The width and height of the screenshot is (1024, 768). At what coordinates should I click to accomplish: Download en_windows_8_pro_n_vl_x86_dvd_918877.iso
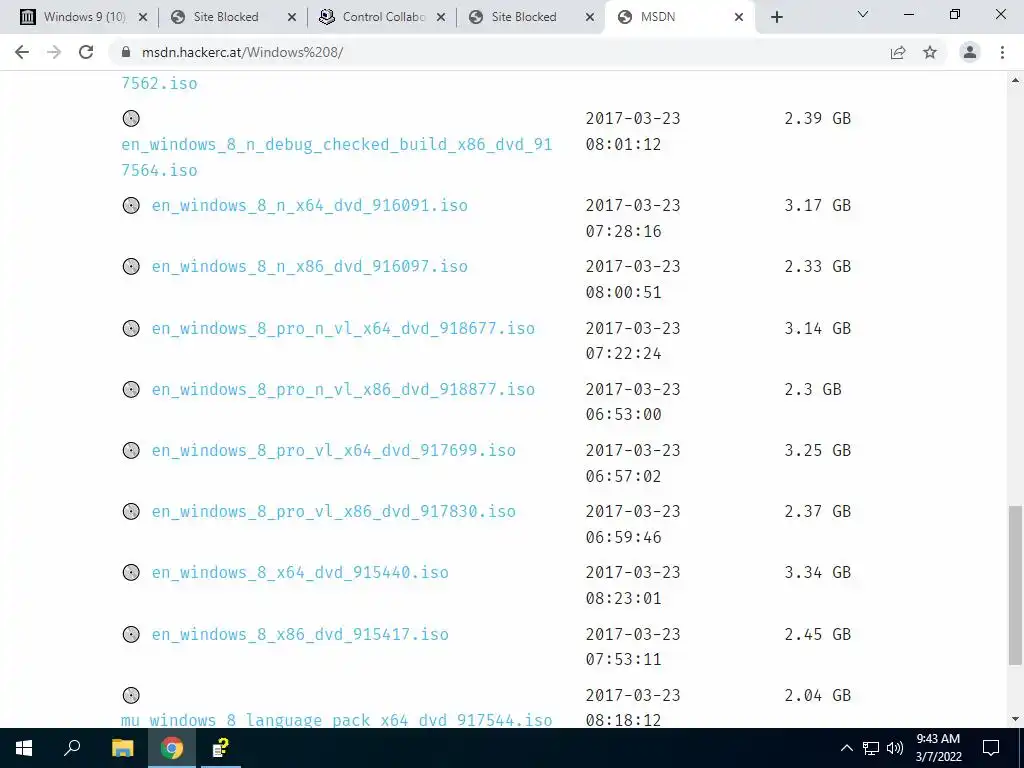343,390
